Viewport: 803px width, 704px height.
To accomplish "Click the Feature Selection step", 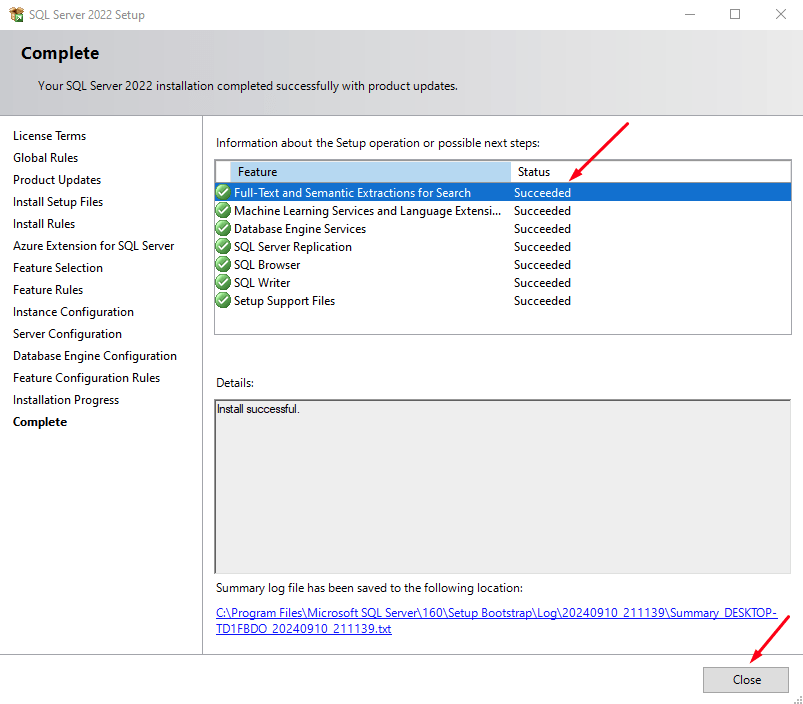I will (58, 268).
